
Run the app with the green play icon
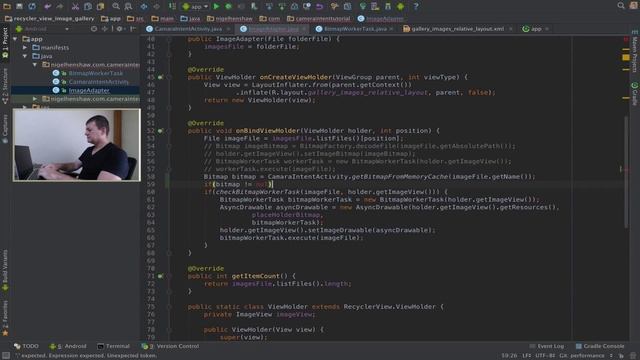216,6
